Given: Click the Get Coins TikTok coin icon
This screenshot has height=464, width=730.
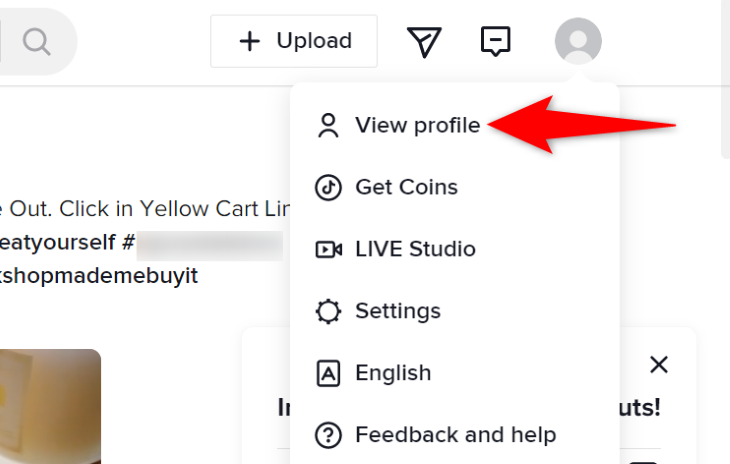Looking at the screenshot, I should point(328,187).
